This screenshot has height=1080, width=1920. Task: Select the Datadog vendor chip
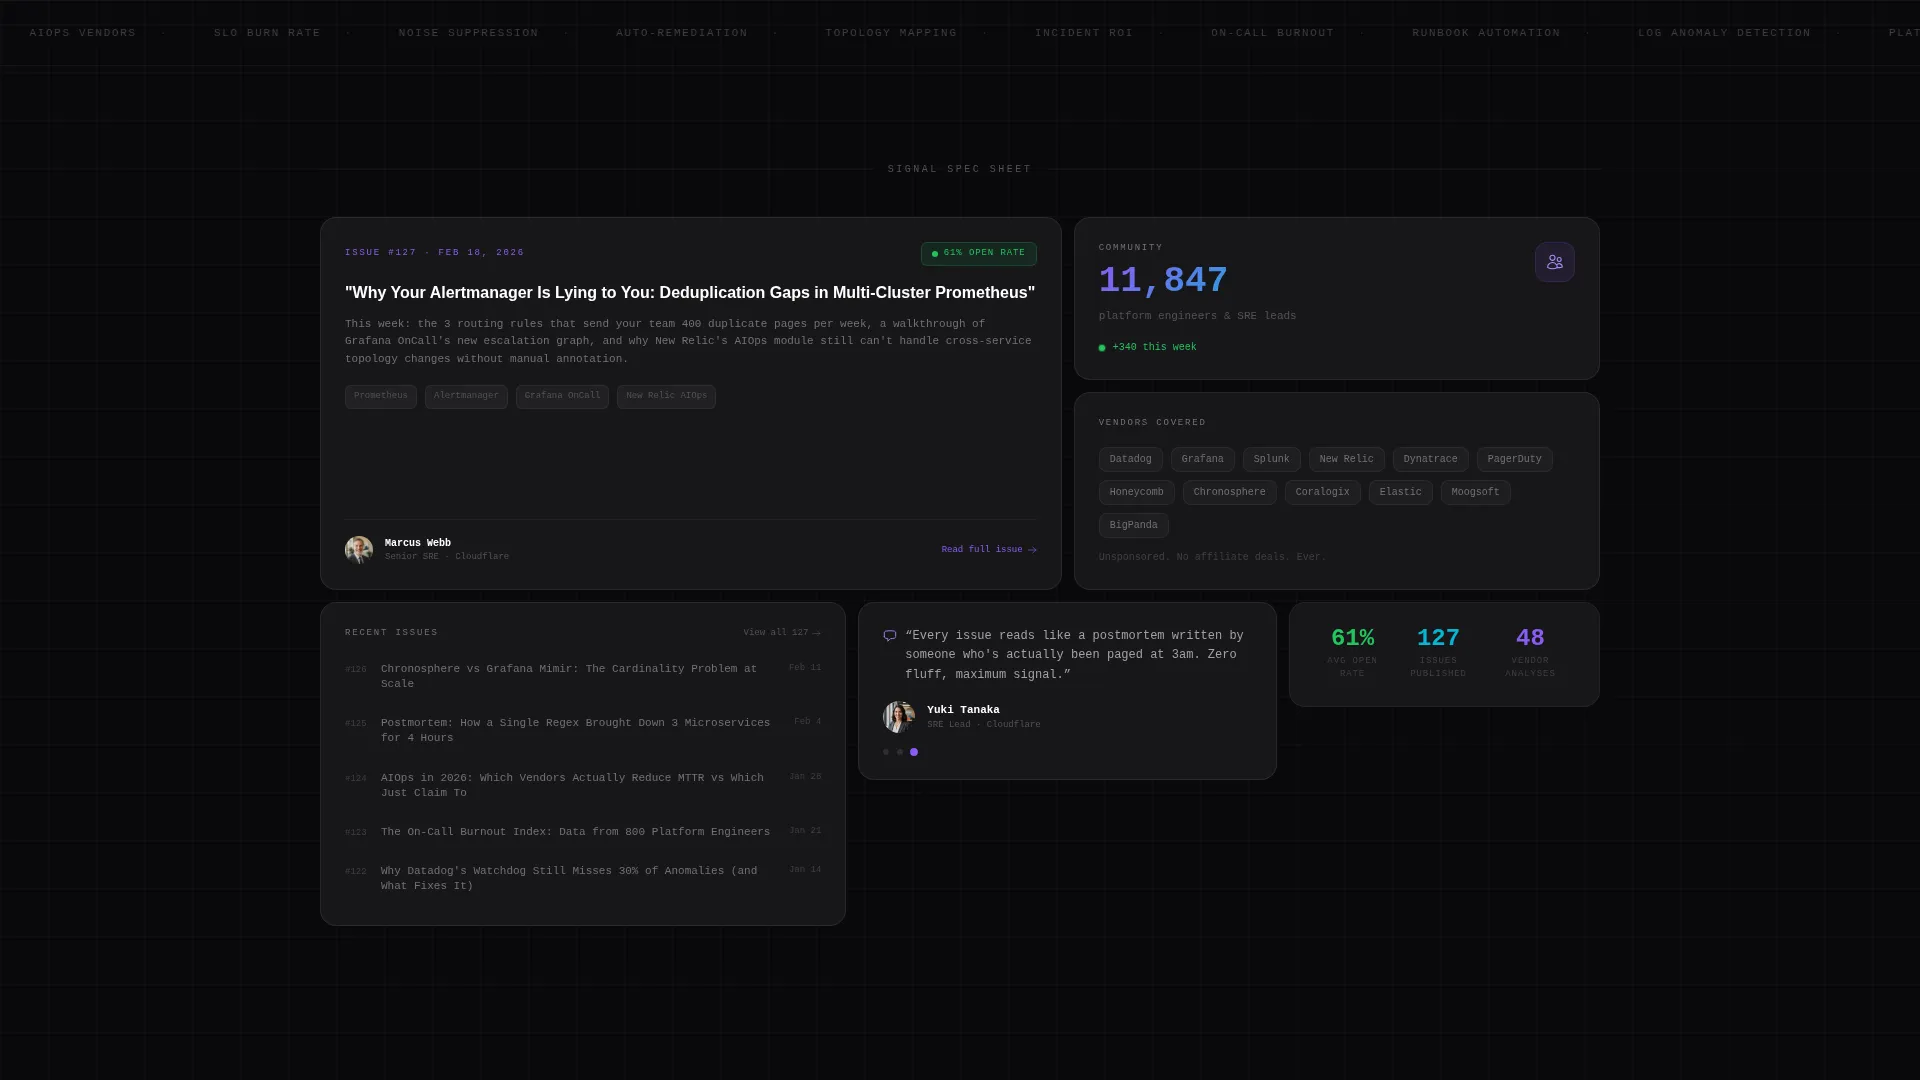point(1131,460)
